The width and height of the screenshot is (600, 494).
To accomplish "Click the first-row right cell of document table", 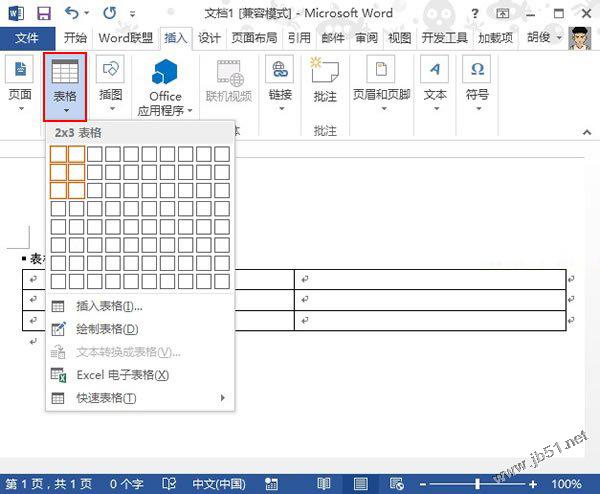I will [430, 279].
